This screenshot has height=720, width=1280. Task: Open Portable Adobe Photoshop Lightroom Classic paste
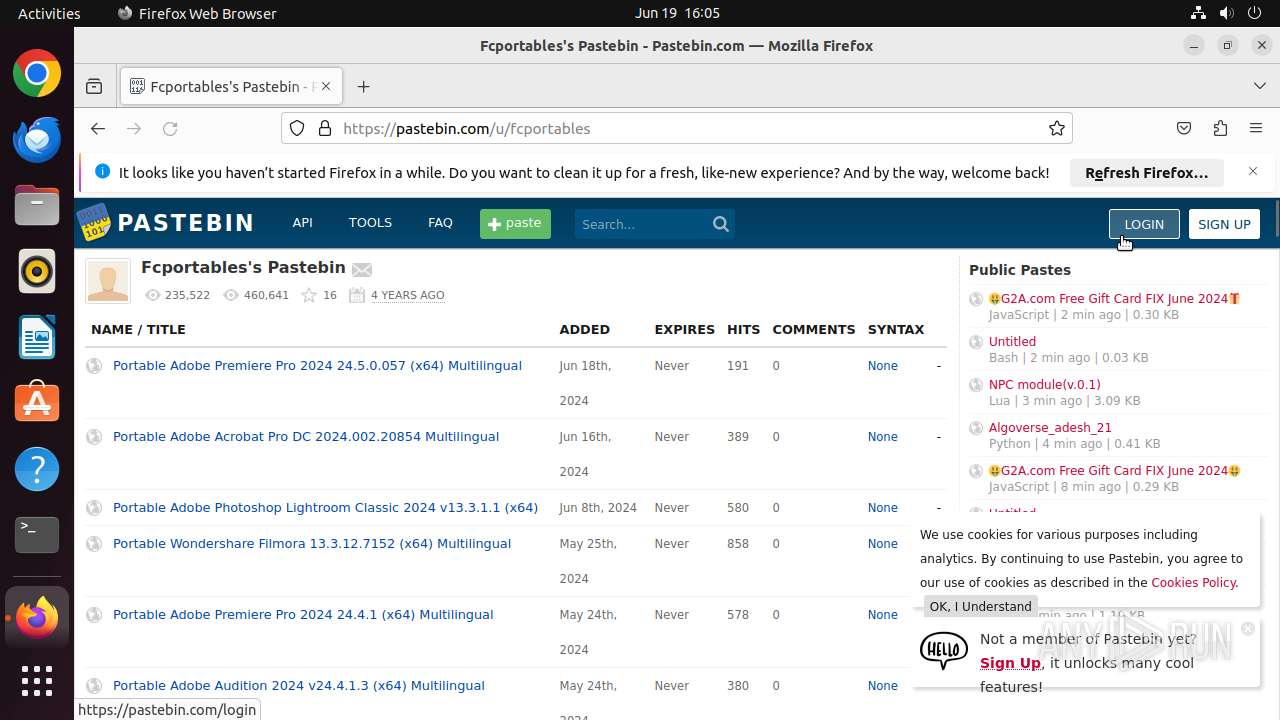(x=325, y=508)
